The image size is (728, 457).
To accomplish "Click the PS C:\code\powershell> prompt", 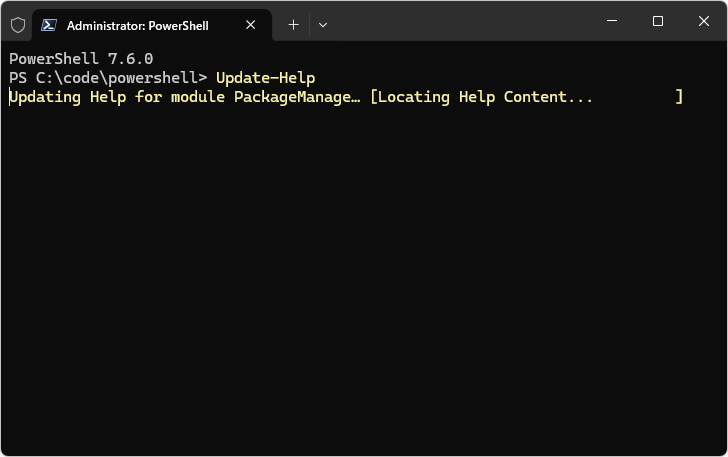I will (108, 78).
